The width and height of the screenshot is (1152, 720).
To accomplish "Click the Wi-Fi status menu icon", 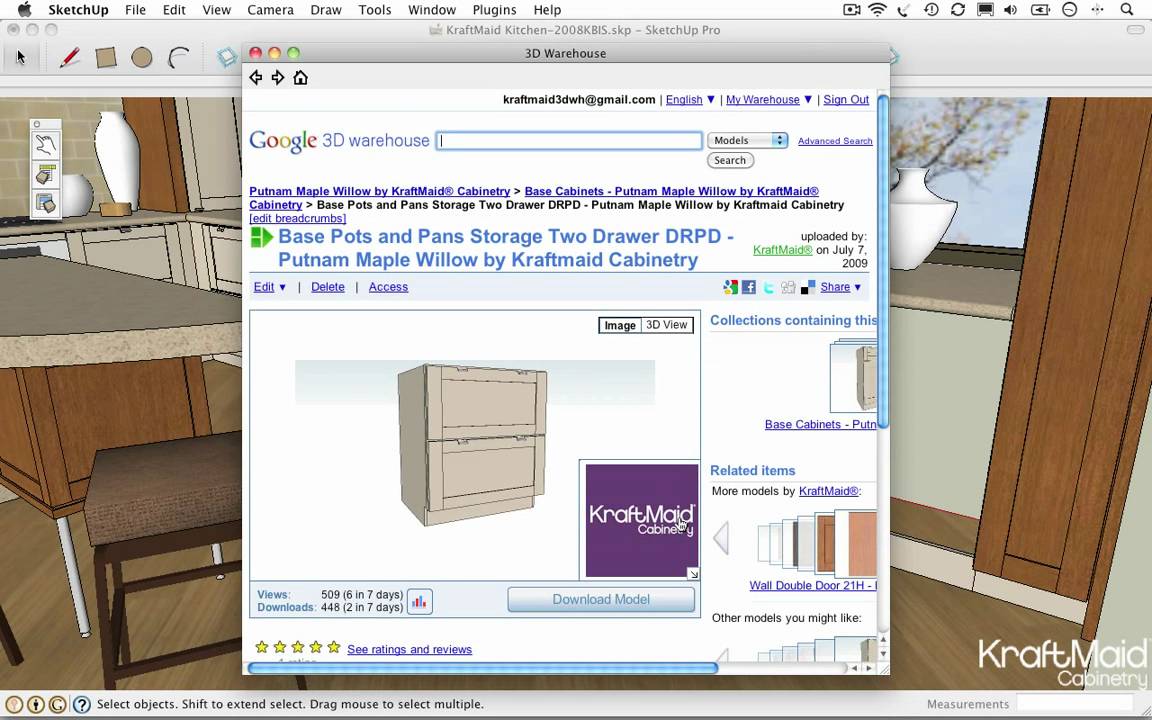I will click(x=876, y=10).
